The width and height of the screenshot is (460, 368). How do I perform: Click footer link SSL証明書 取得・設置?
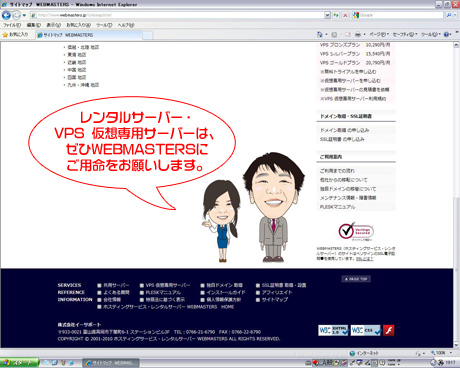[284, 285]
